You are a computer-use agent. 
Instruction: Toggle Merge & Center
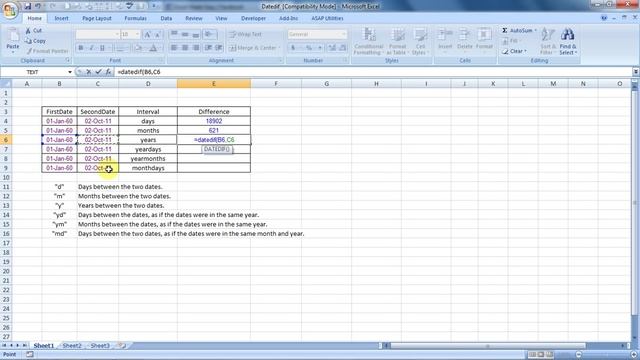point(253,48)
